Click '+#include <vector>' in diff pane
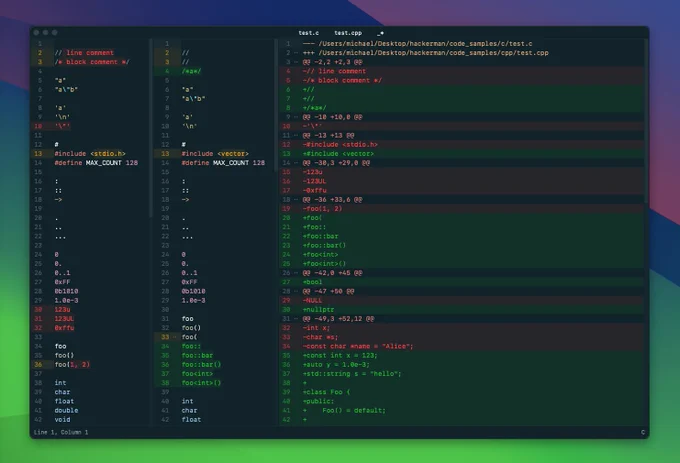This screenshot has height=463, width=680. tap(338, 154)
